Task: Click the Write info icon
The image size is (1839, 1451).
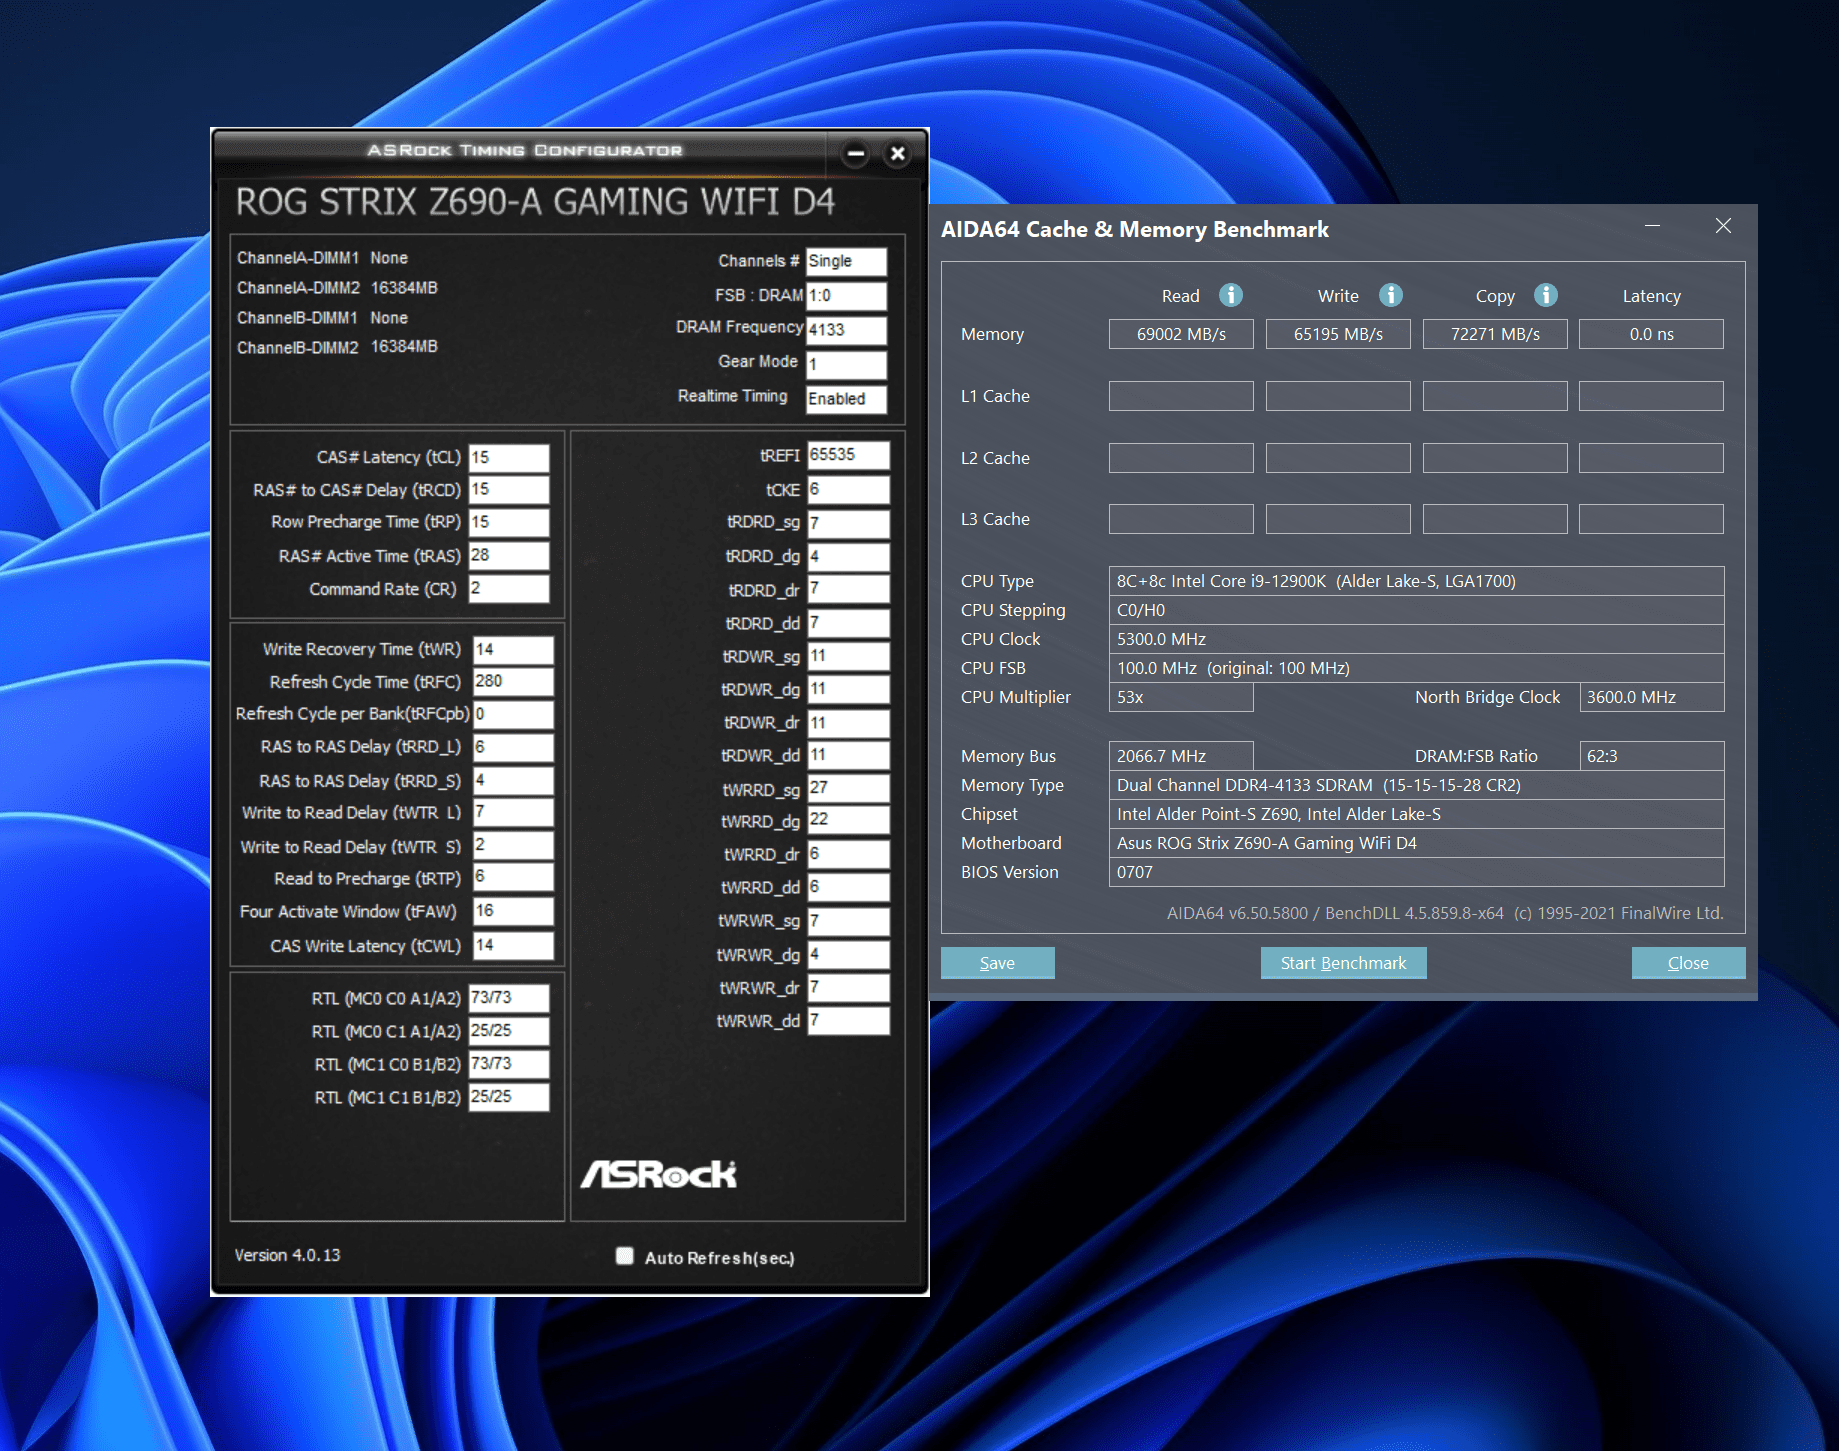Action: pos(1390,295)
